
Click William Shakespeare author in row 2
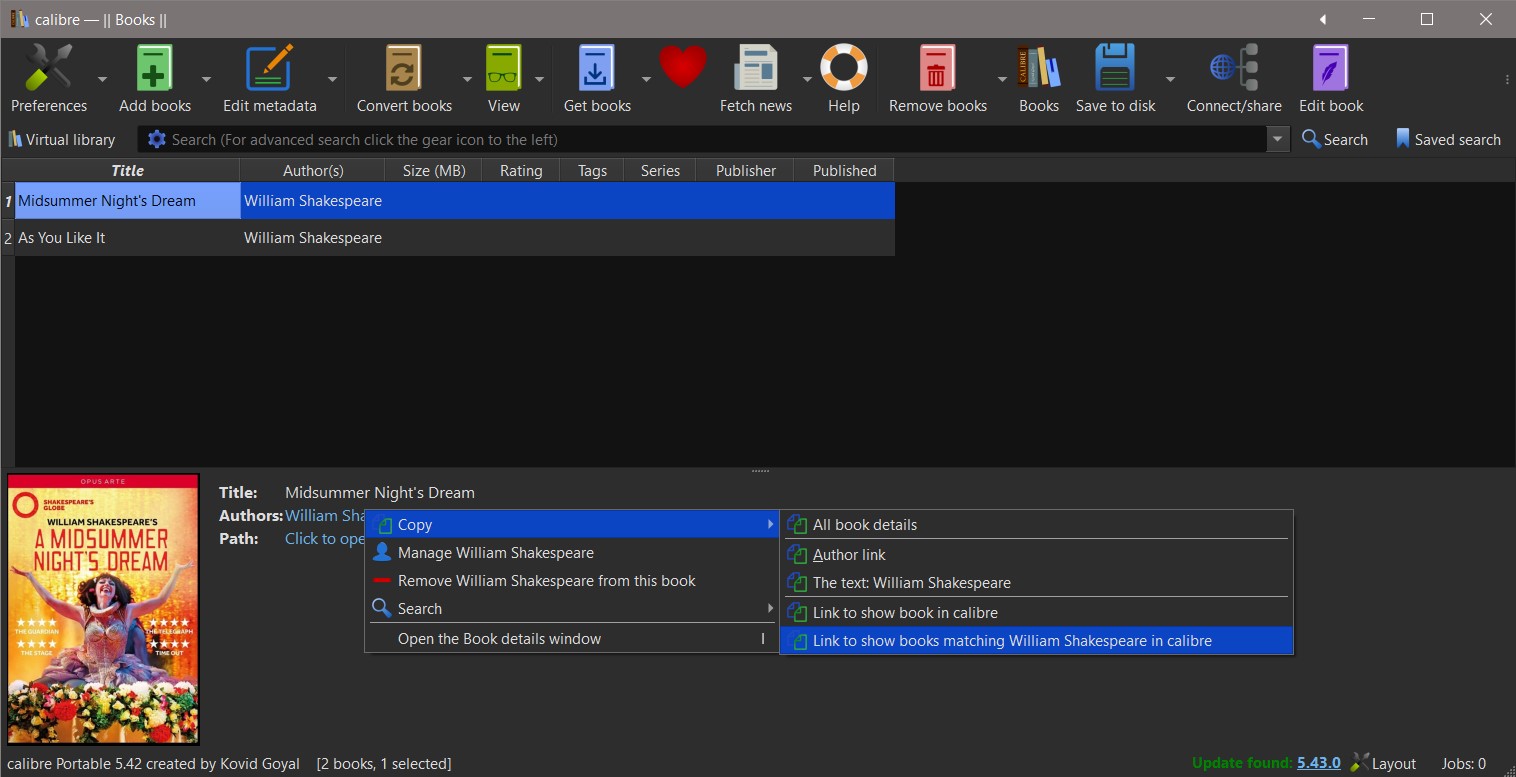point(313,238)
